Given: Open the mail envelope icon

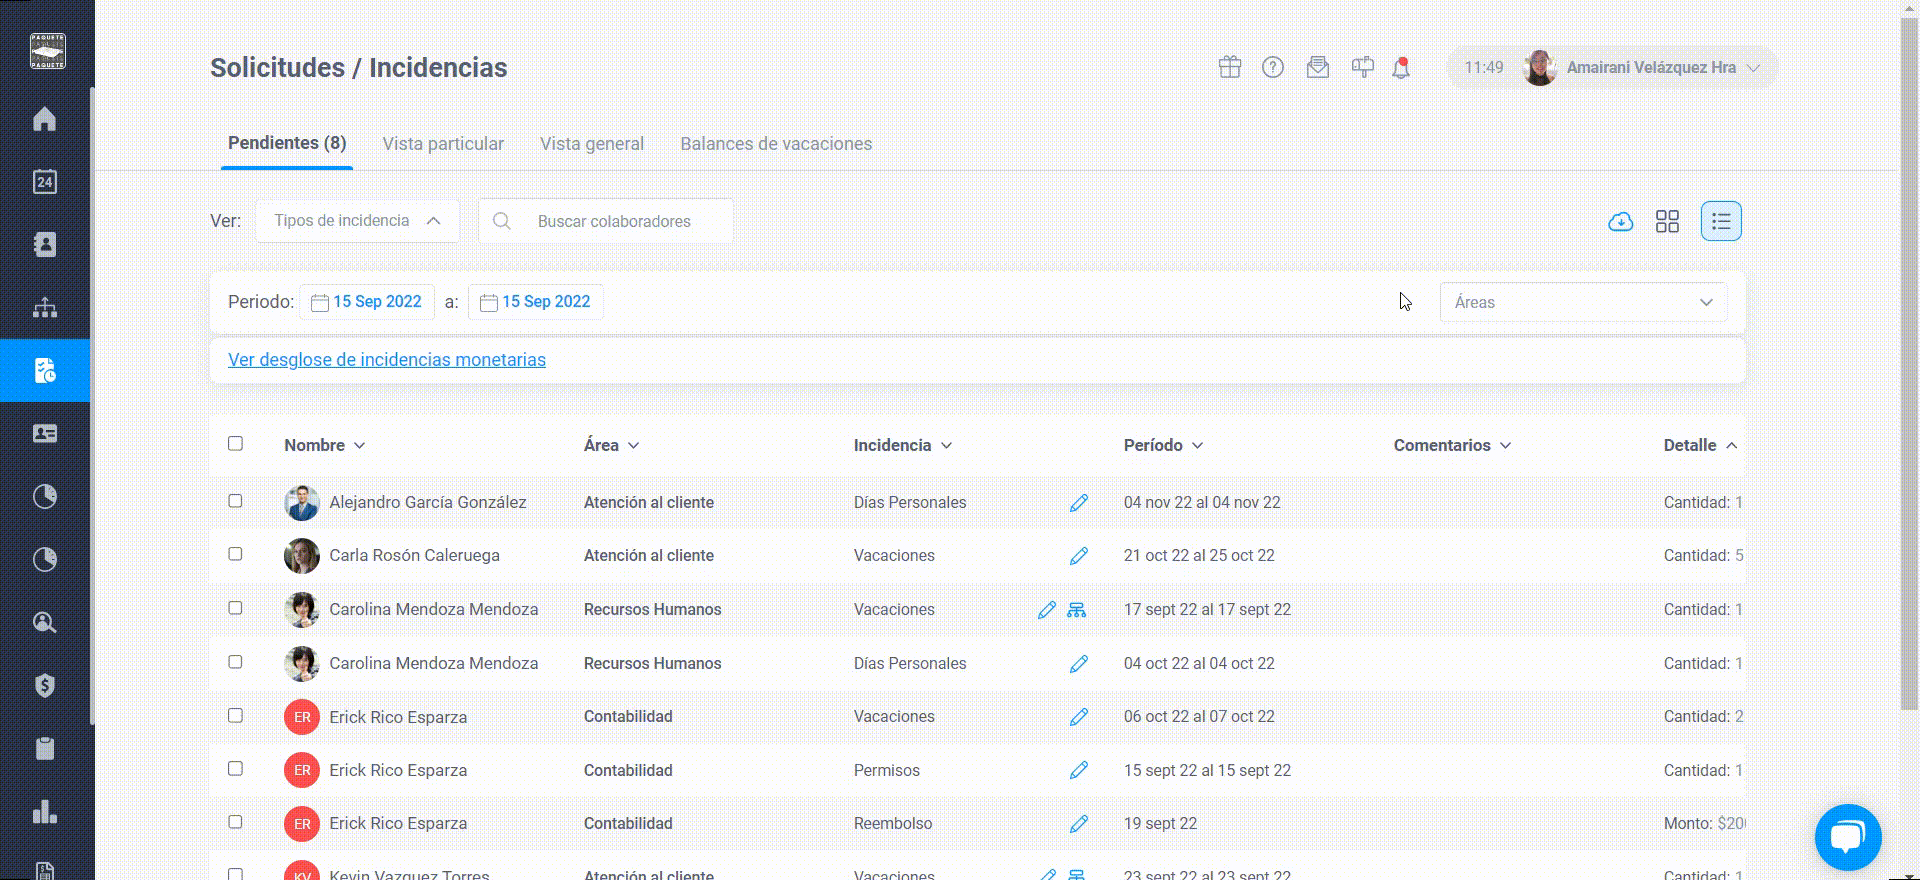Looking at the screenshot, I should [x=1318, y=67].
